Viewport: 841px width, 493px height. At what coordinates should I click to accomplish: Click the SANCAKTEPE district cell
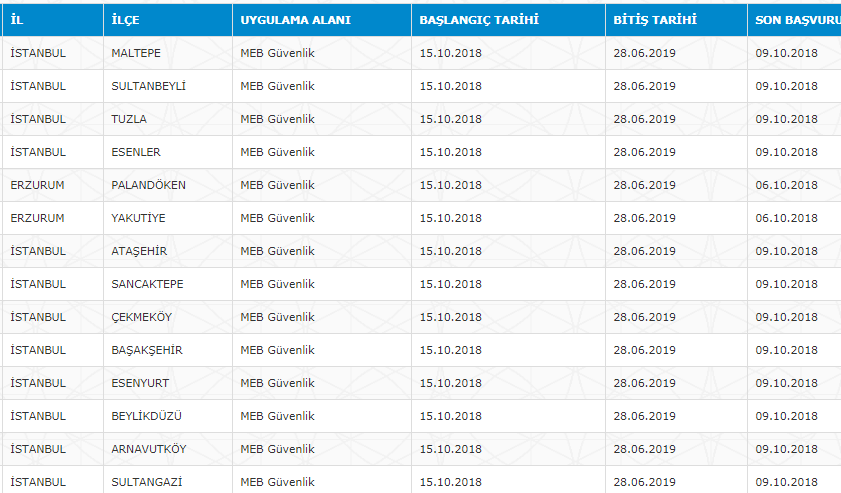(148, 284)
